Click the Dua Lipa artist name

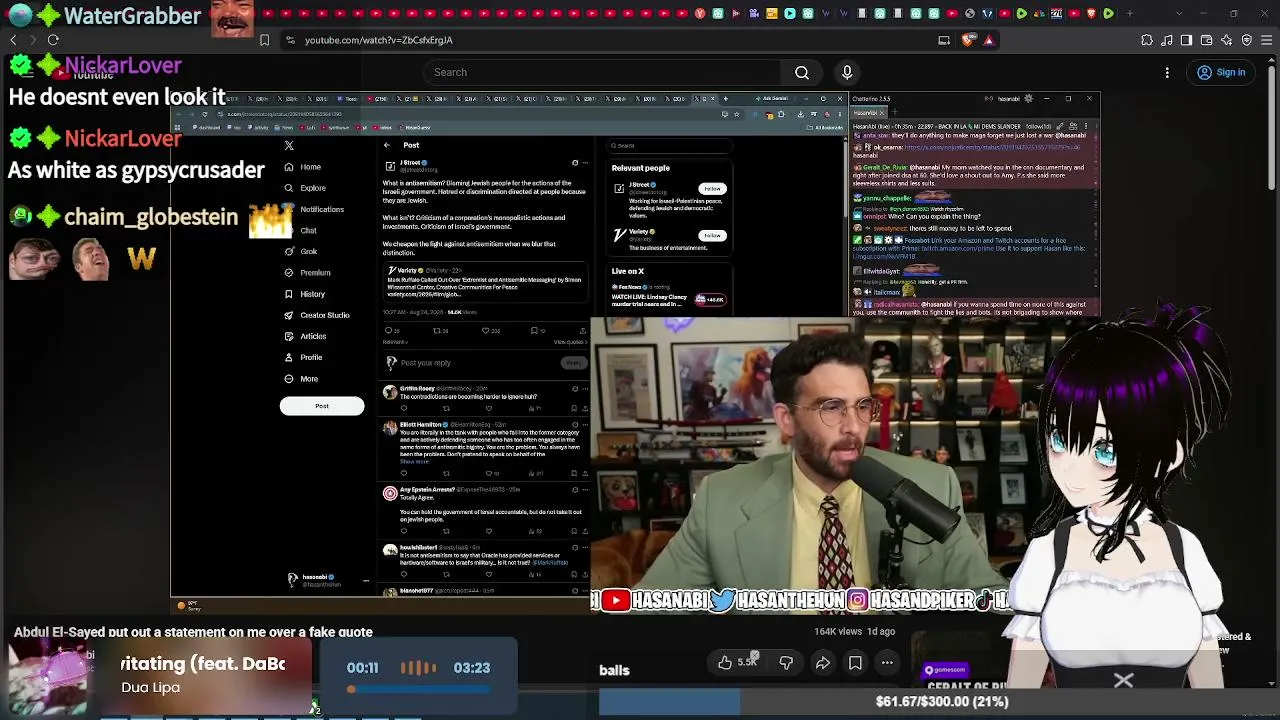pos(150,688)
